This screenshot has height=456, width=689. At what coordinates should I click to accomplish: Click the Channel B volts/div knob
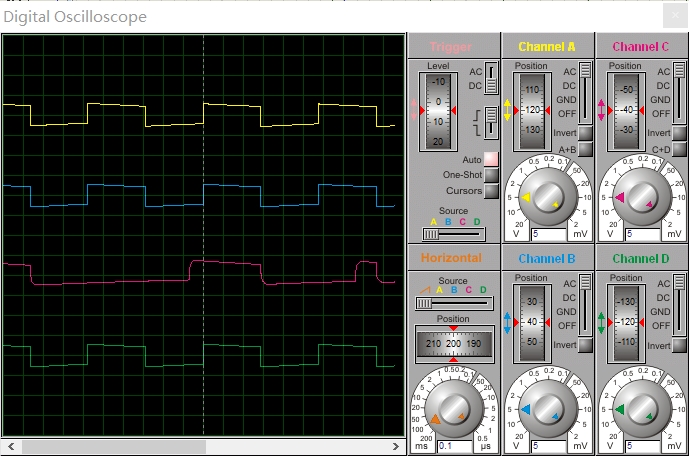(x=547, y=409)
